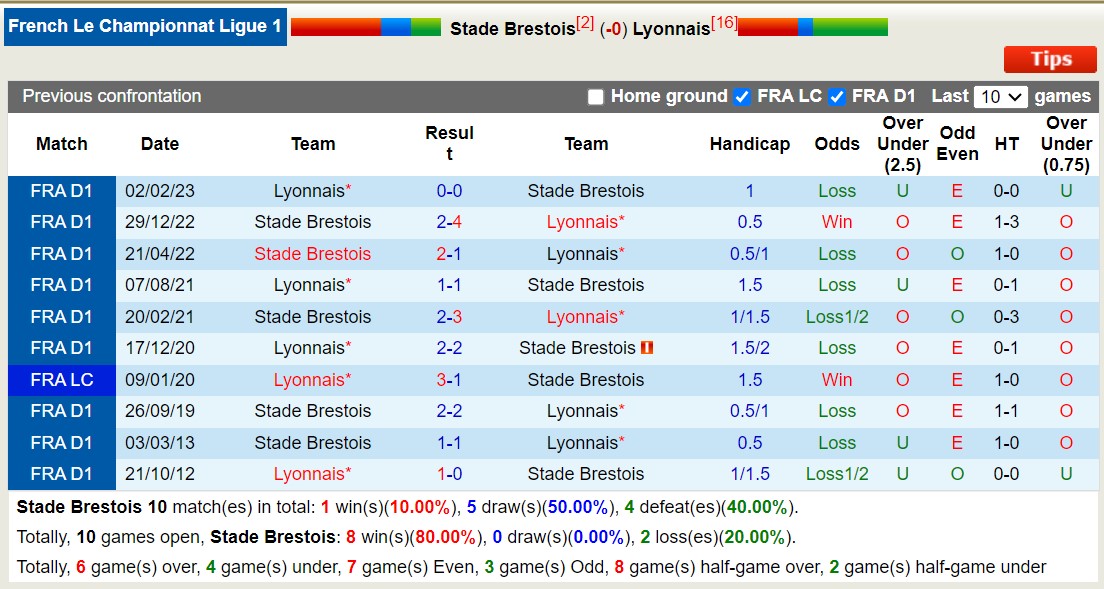This screenshot has width=1104, height=589.
Task: Click the 1.5/2 handicap value on 17/12/20 row
Action: pos(750,348)
